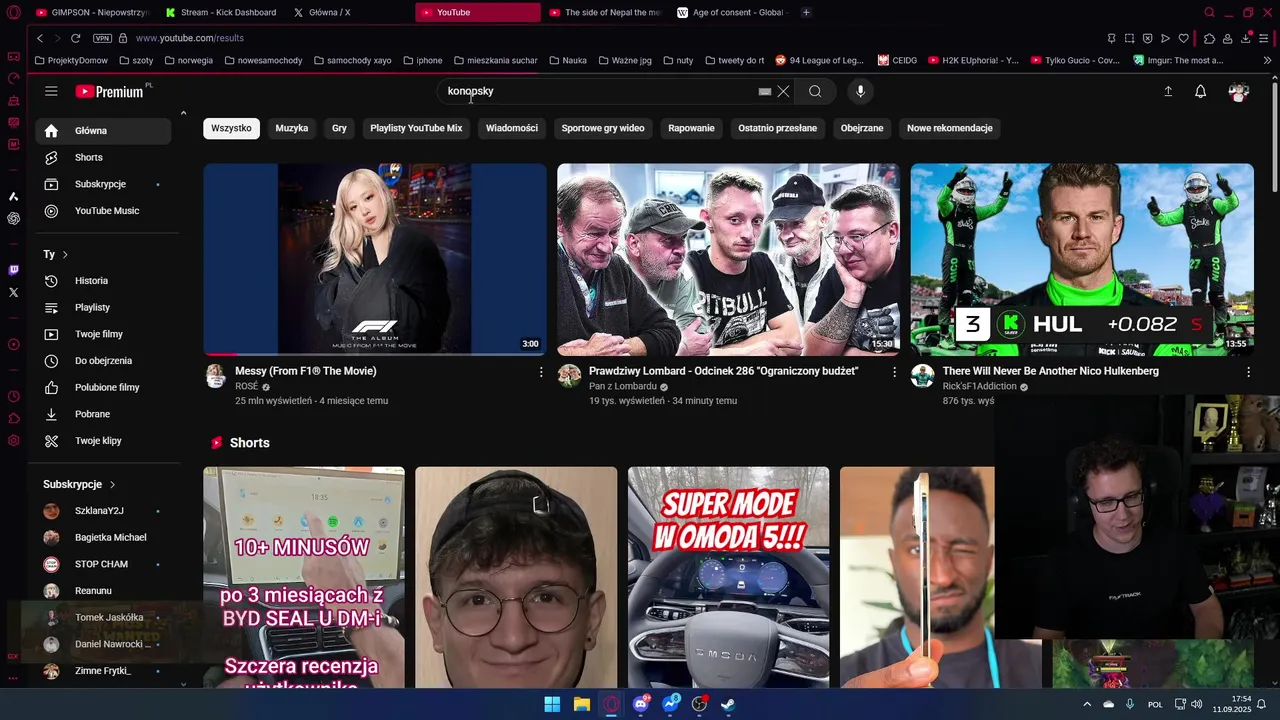
Task: Go to Główna in the sidebar
Action: pyautogui.click(x=103, y=131)
